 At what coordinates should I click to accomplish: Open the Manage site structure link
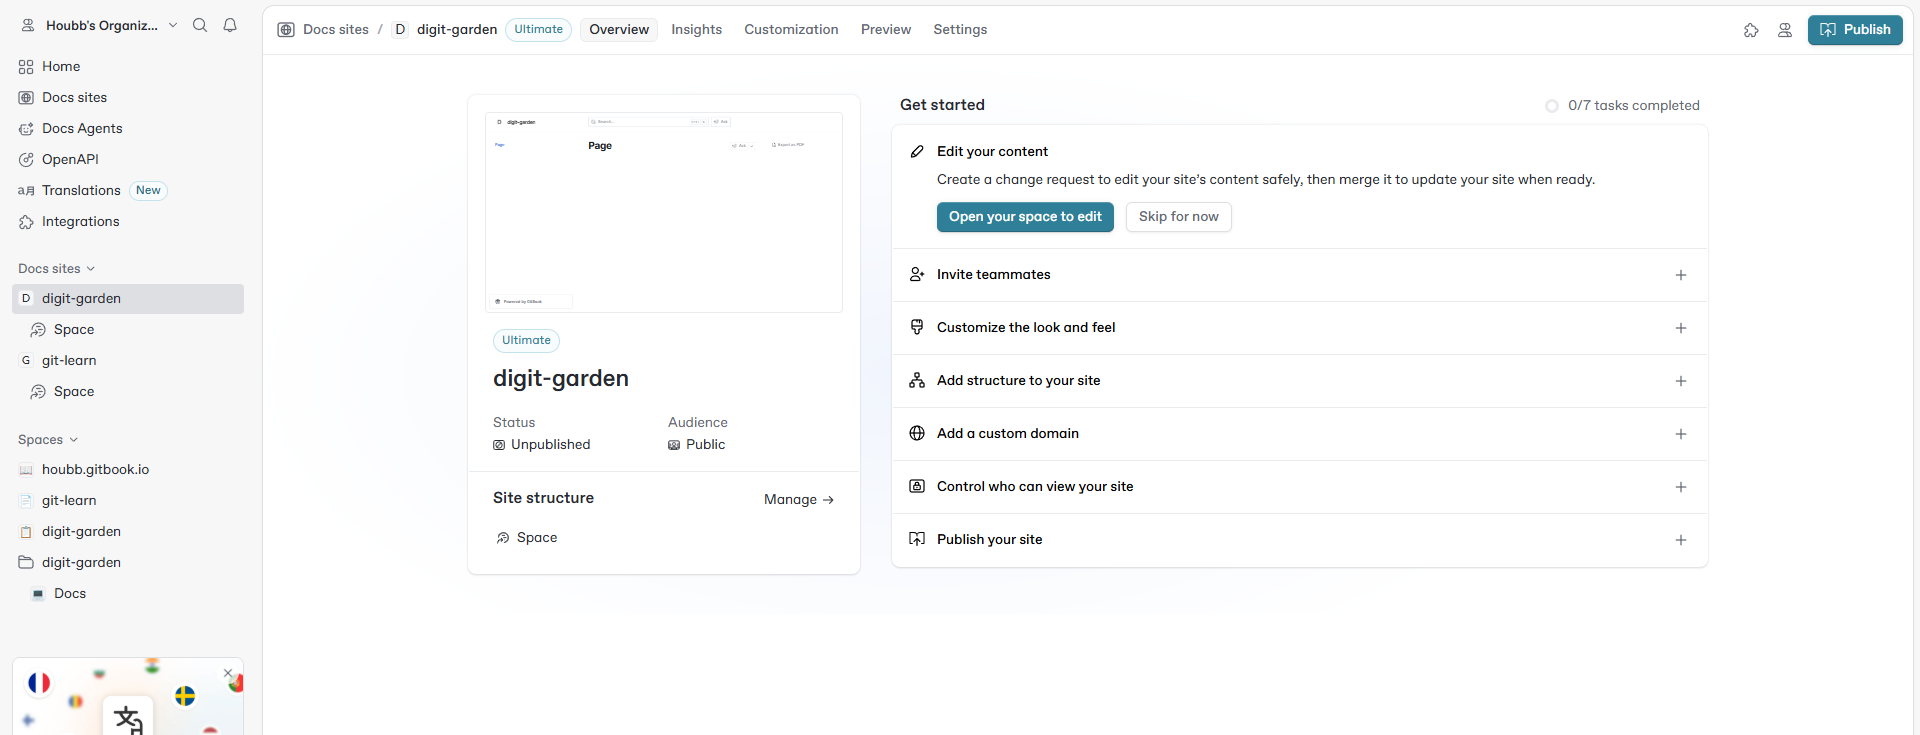798,500
